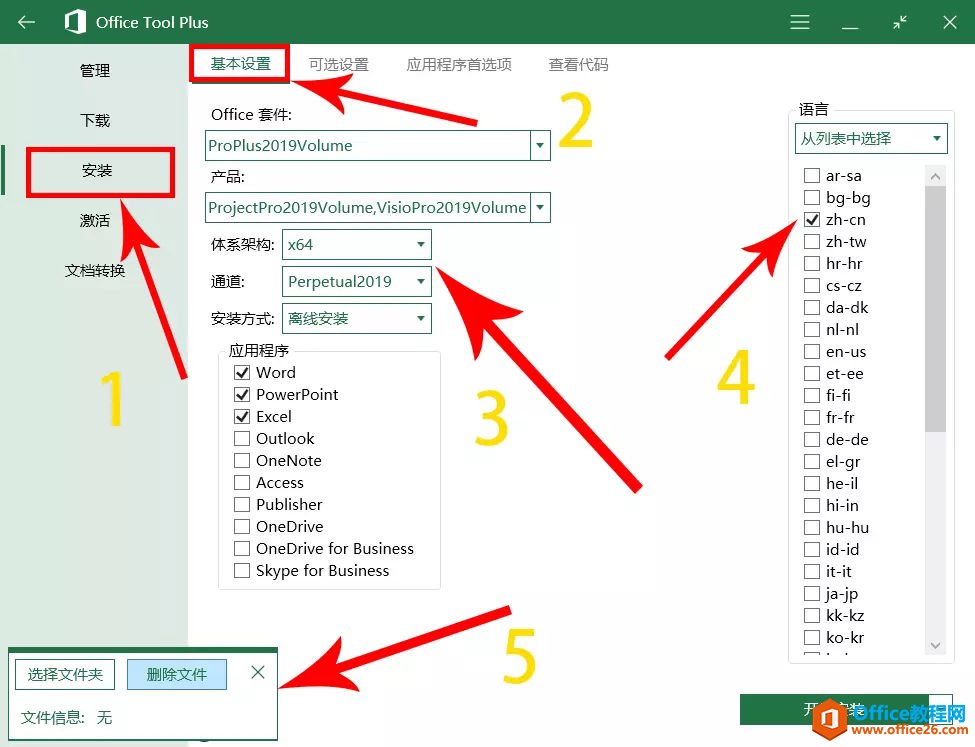The height and width of the screenshot is (747, 975).
Task: Open the 安装方式 离线安装 dropdown
Action: [356, 318]
